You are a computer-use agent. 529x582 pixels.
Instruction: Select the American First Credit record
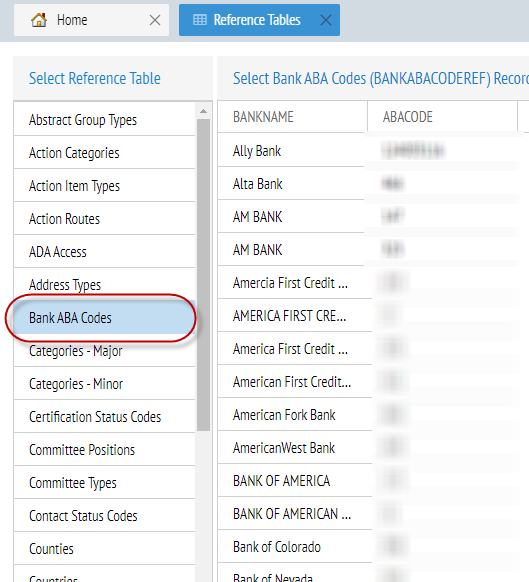[373, 382]
